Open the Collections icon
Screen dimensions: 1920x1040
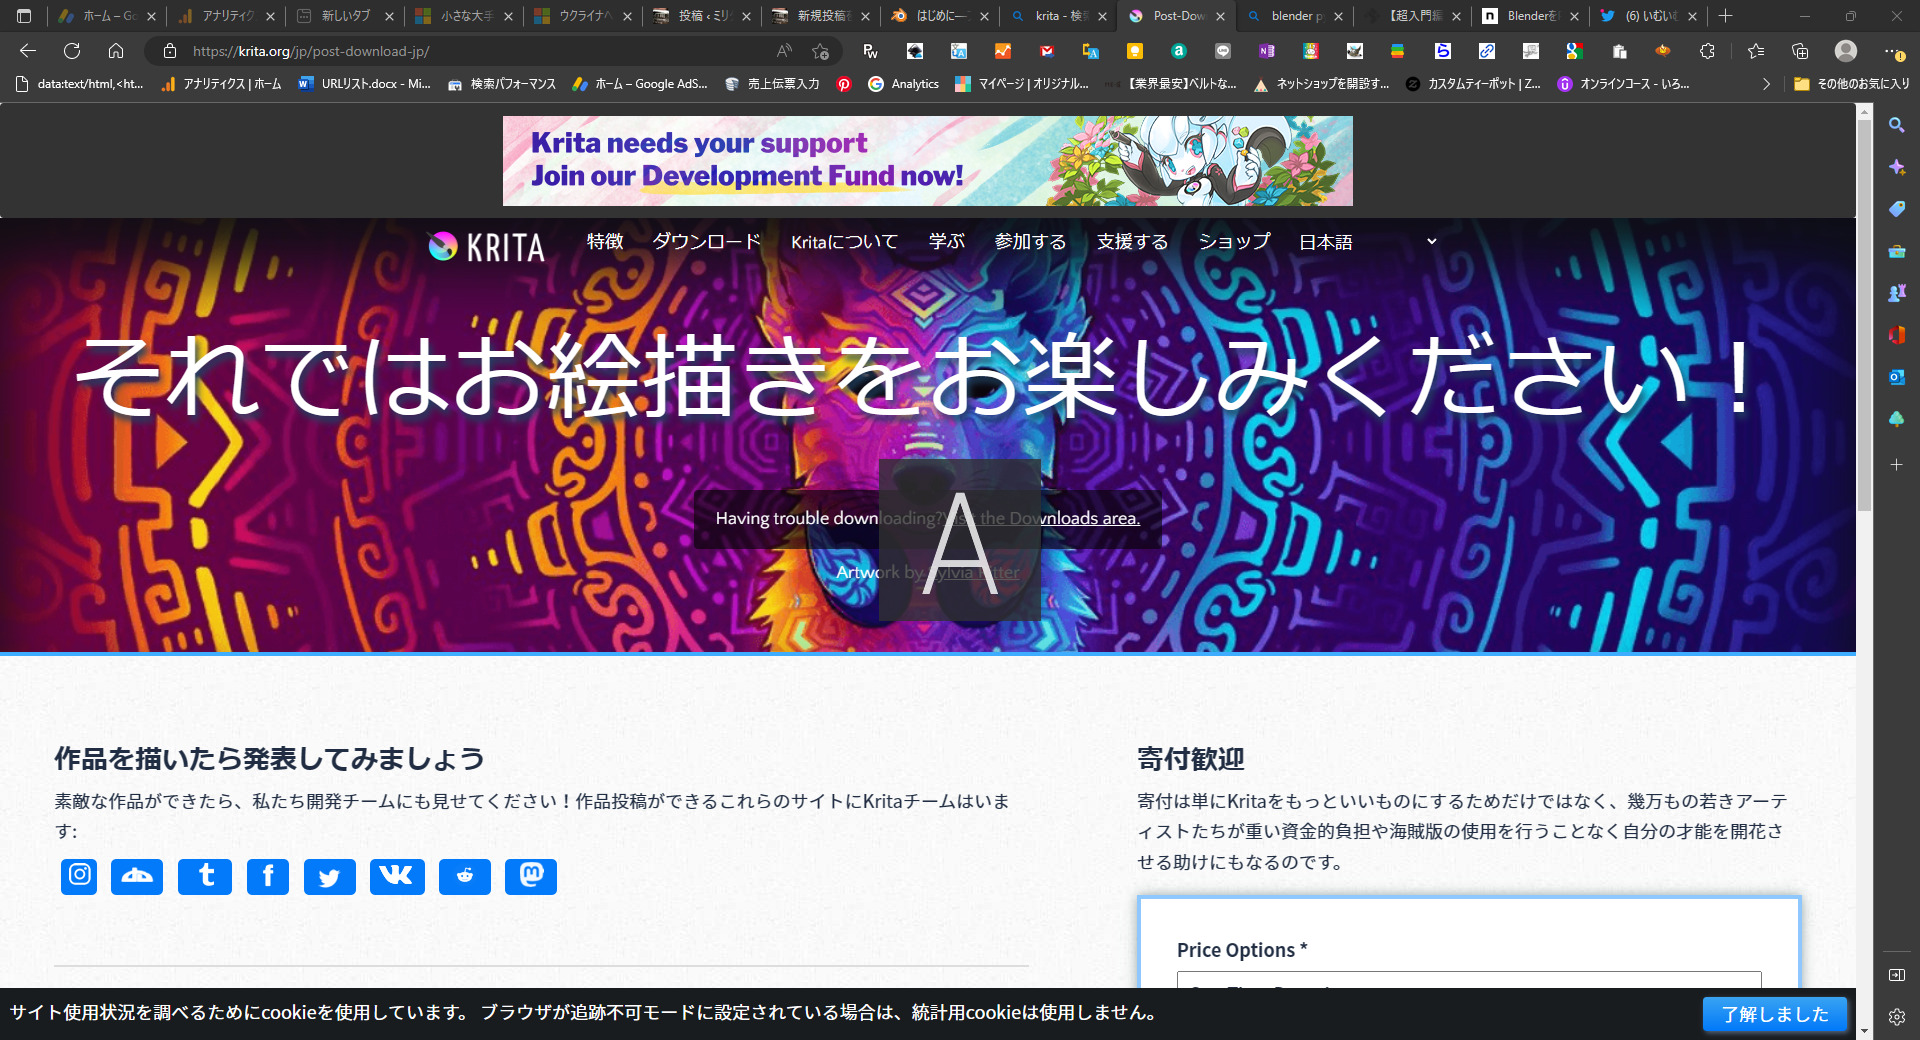1801,51
